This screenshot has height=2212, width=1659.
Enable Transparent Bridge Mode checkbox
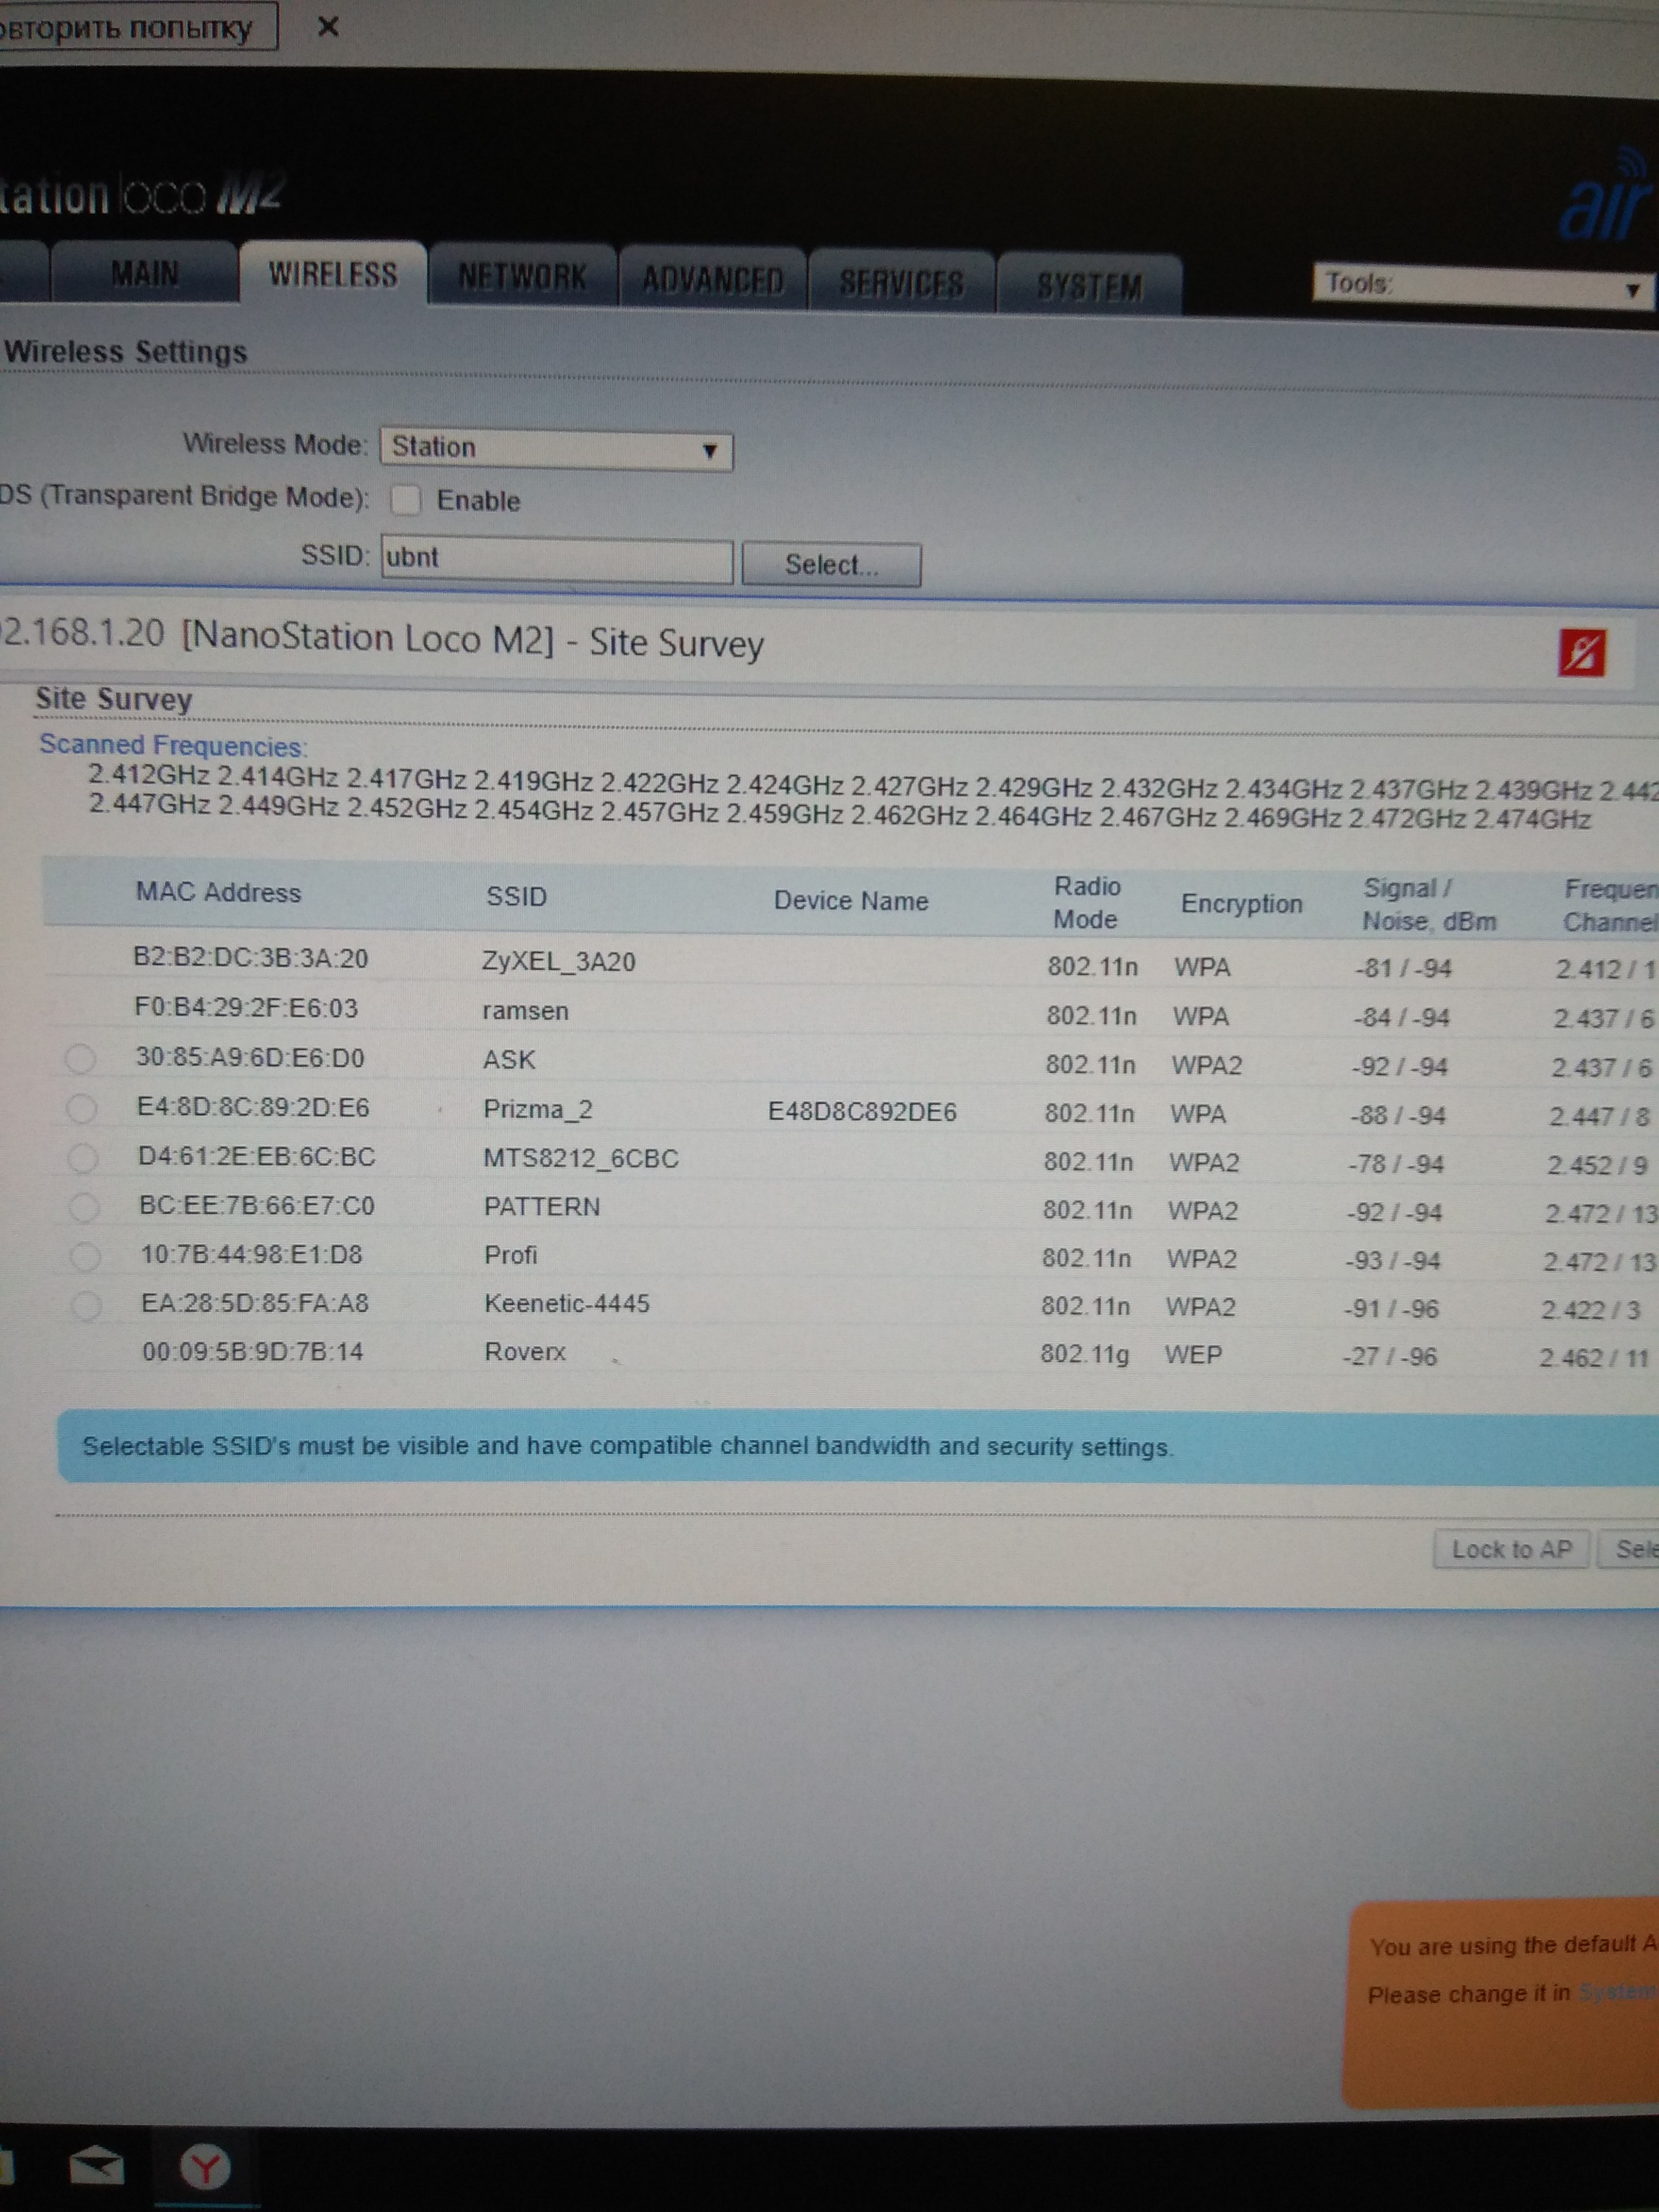(x=405, y=500)
